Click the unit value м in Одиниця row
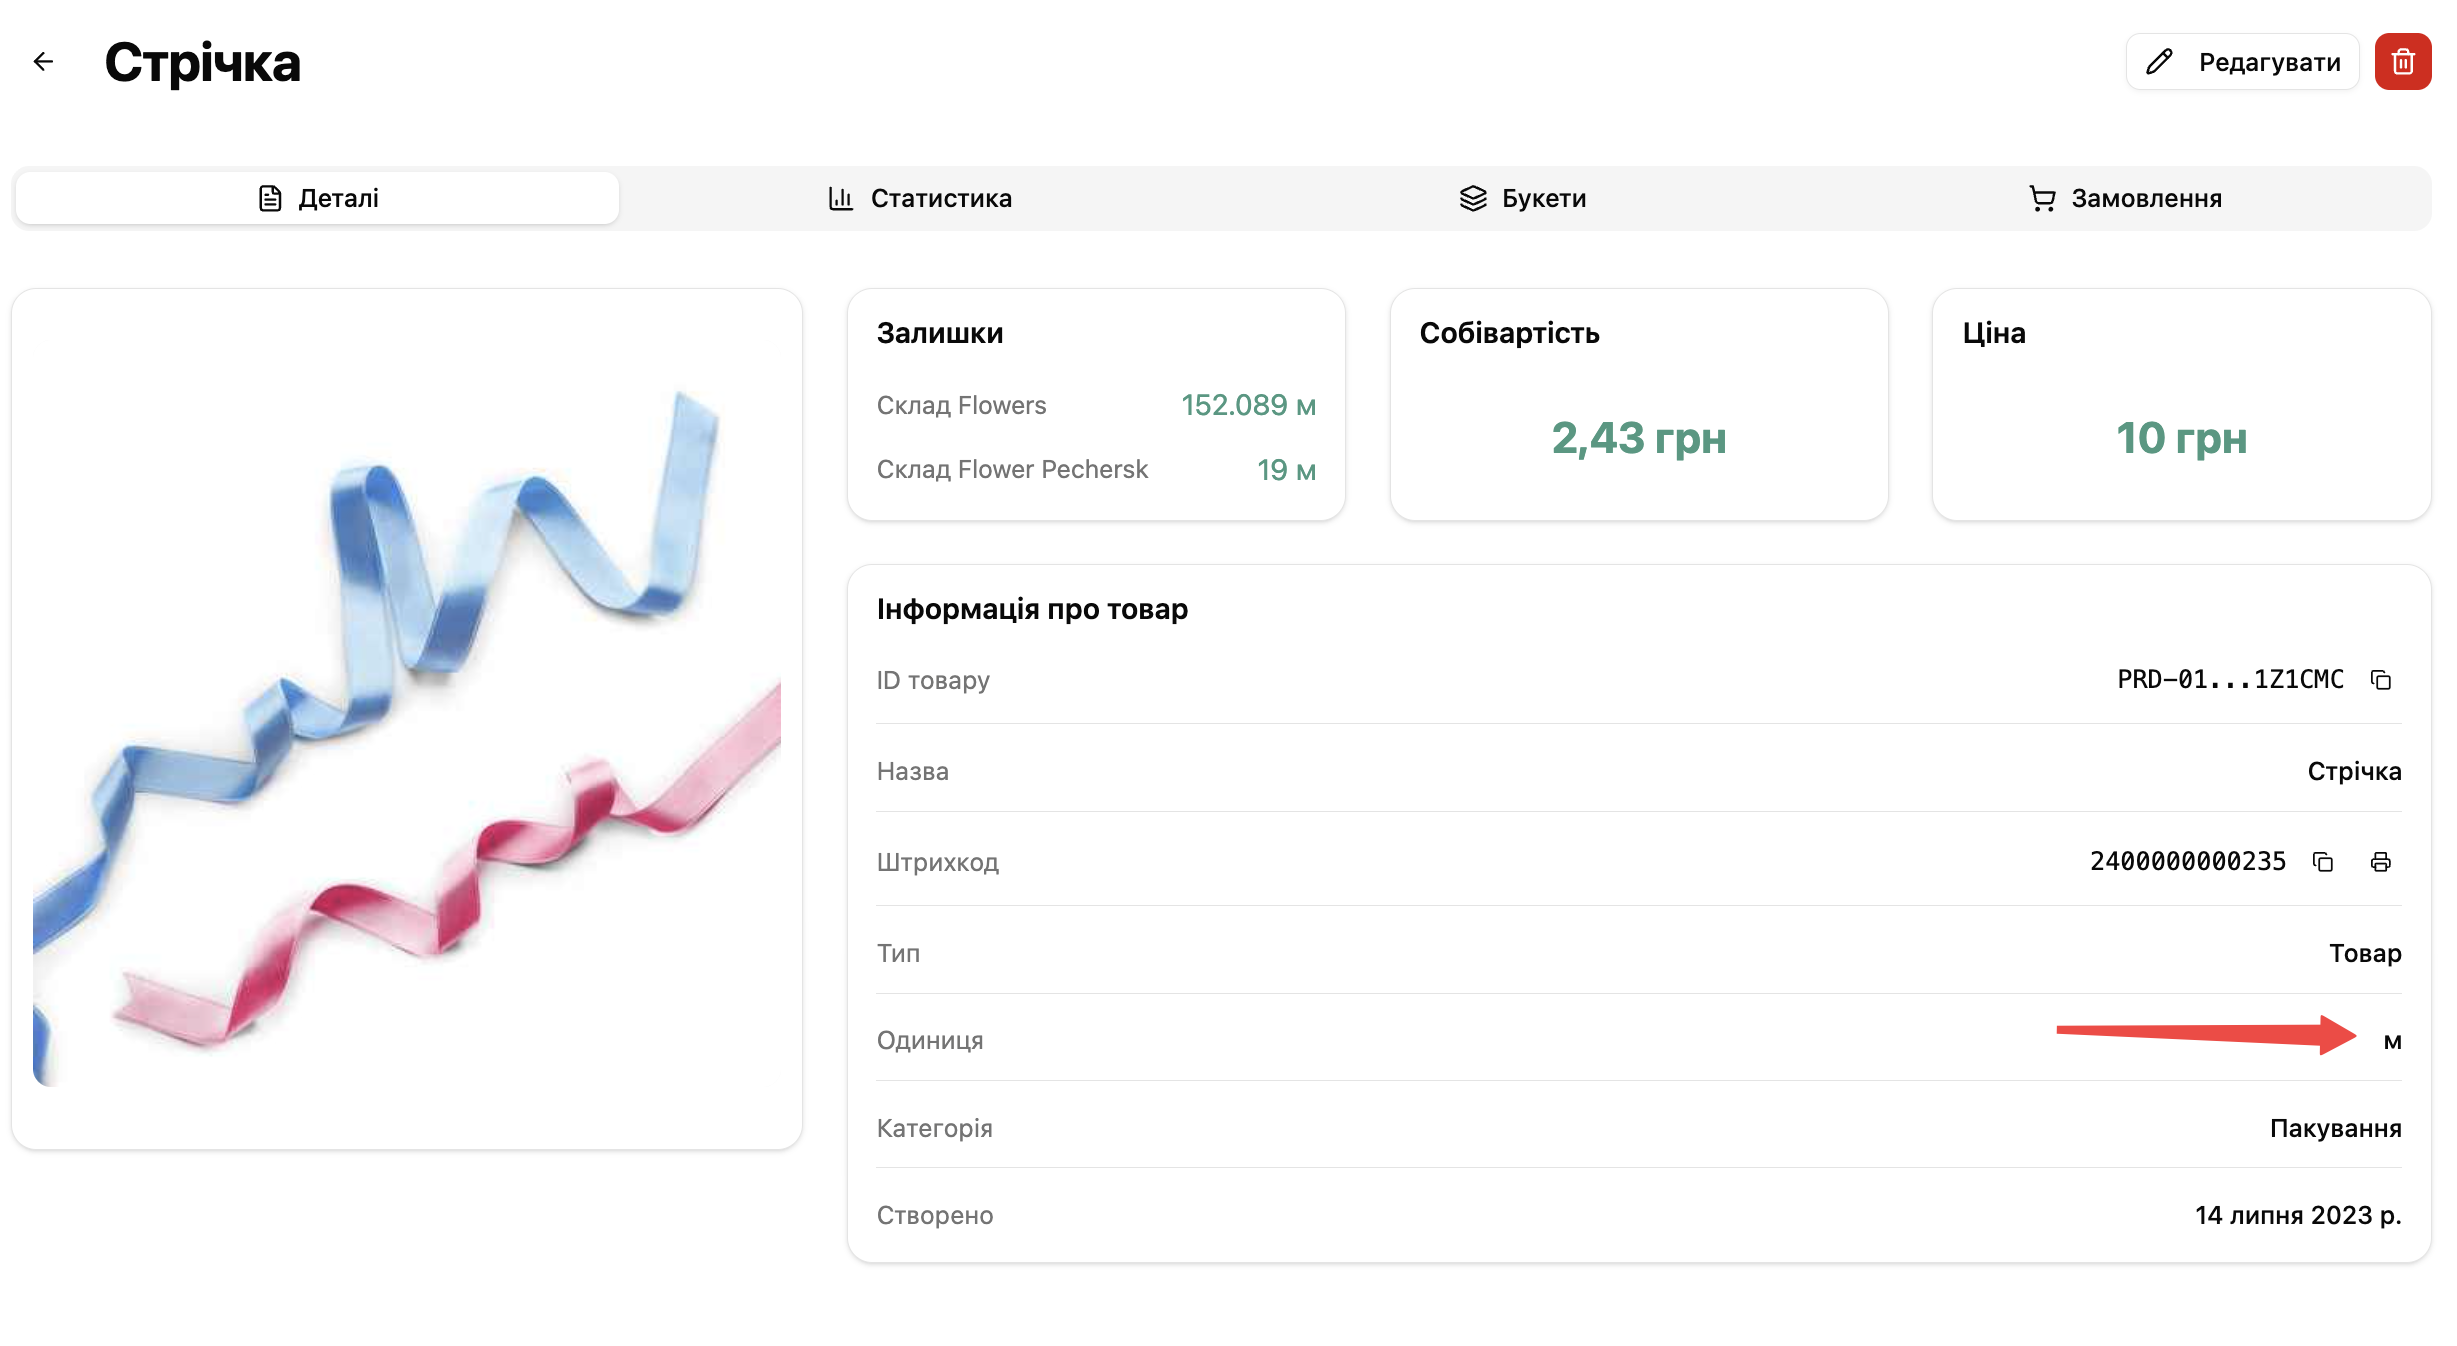 pyautogui.click(x=2392, y=1041)
